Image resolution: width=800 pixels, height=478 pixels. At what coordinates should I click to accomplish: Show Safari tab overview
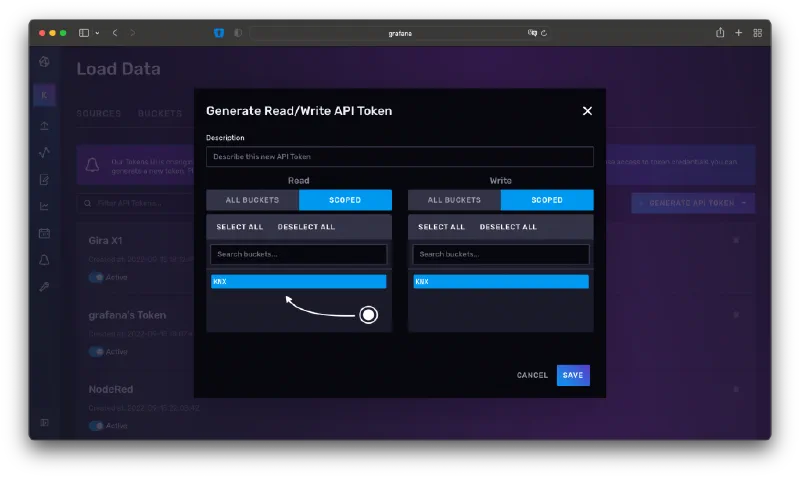[757, 33]
